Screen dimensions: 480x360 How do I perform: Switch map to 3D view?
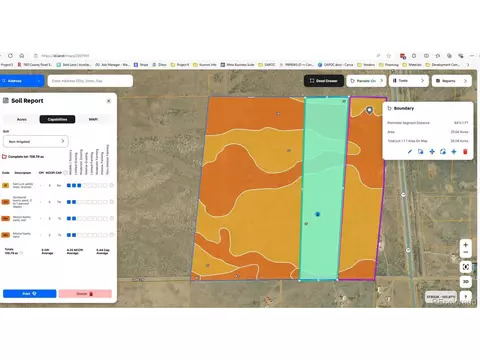coord(466,282)
